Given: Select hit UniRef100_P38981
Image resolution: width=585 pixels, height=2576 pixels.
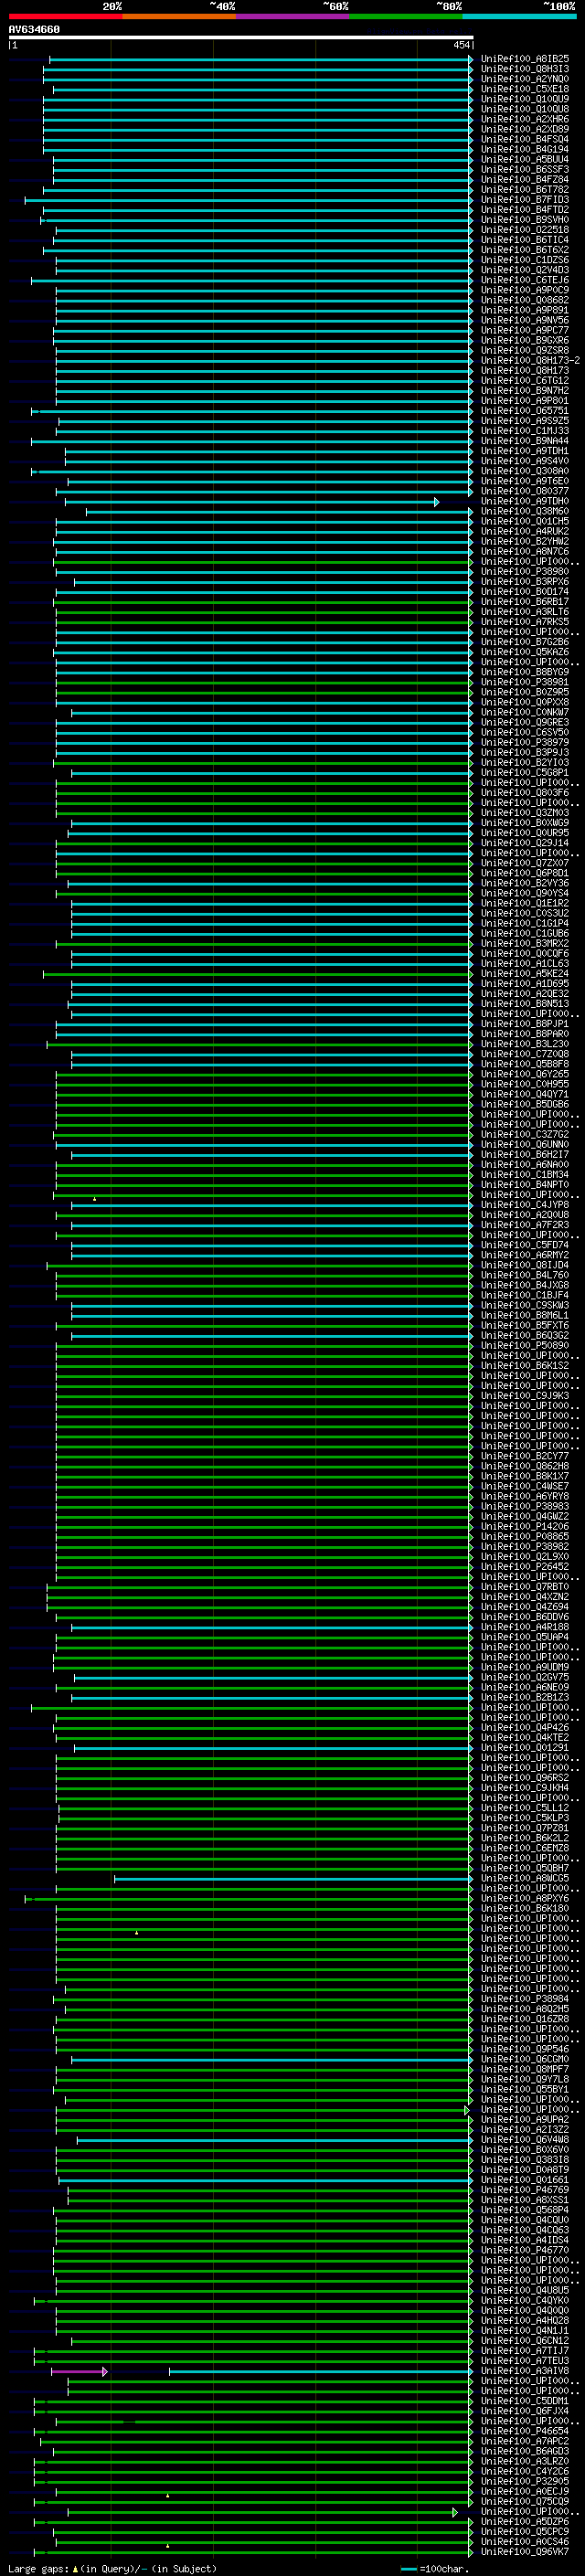Looking at the screenshot, I should [525, 682].
